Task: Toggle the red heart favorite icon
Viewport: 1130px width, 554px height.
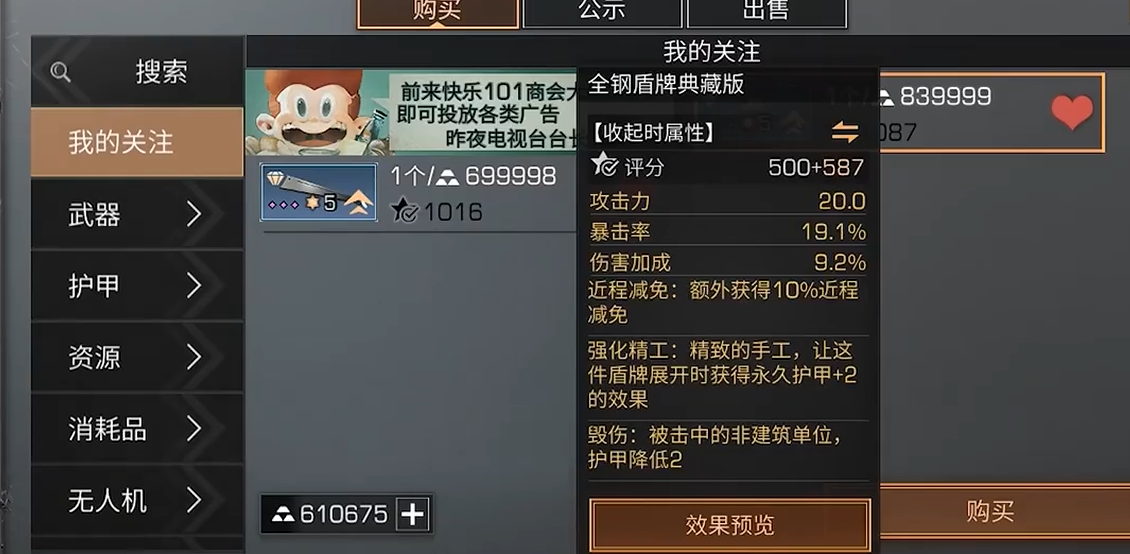Action: coord(1072,113)
